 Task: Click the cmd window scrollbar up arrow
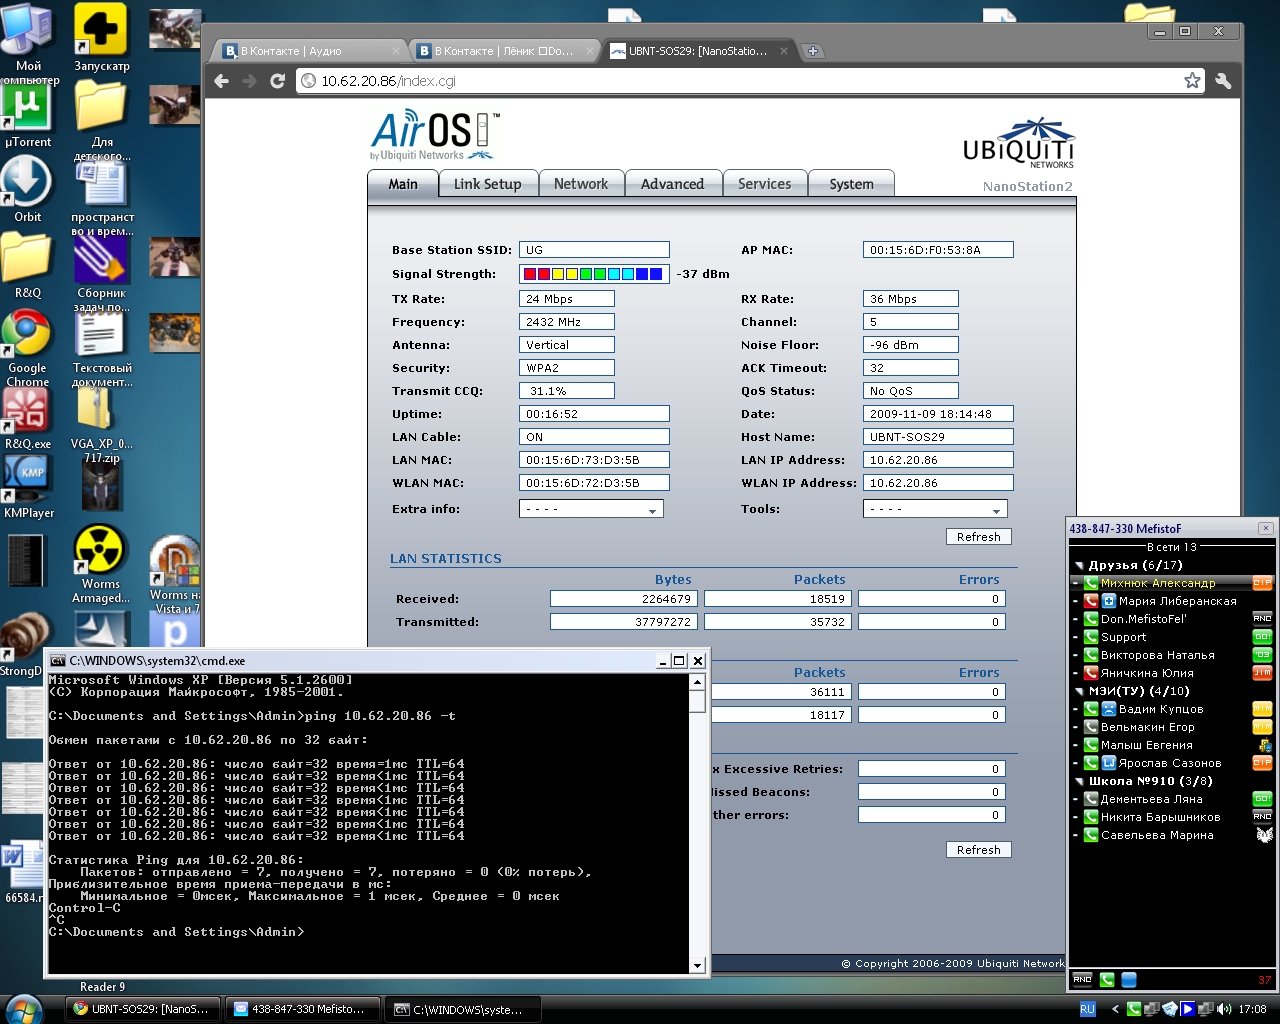click(697, 682)
